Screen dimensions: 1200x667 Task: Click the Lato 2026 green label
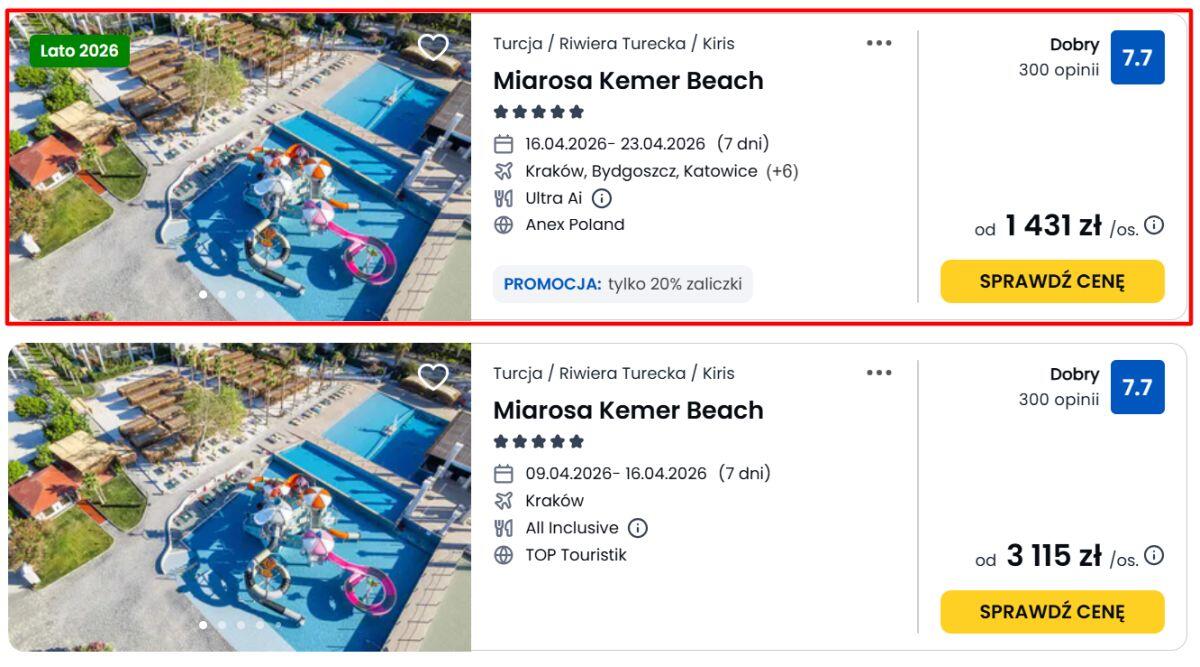(x=79, y=51)
